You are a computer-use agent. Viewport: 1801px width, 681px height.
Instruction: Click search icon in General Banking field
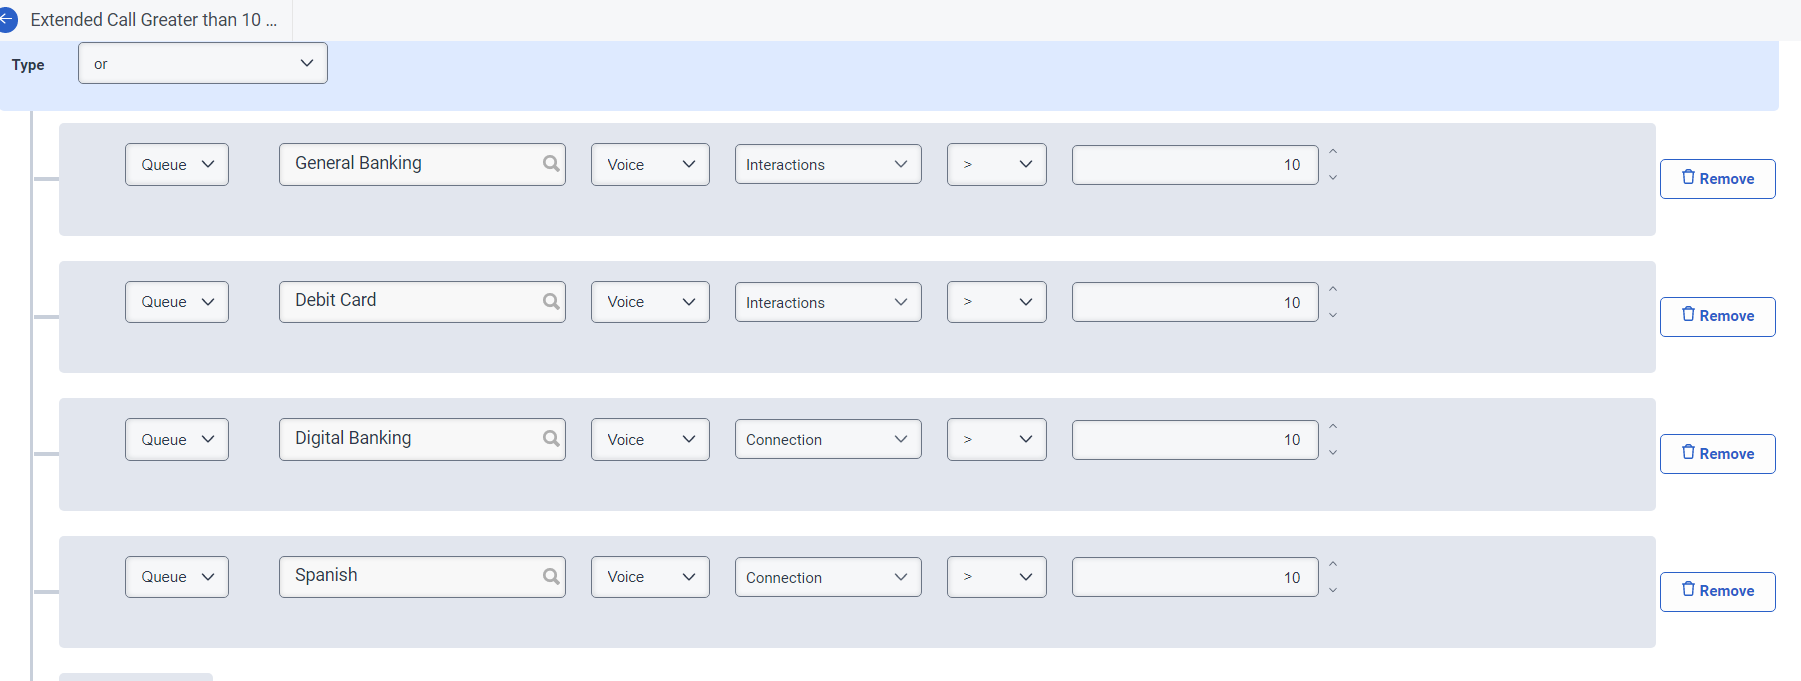(551, 164)
